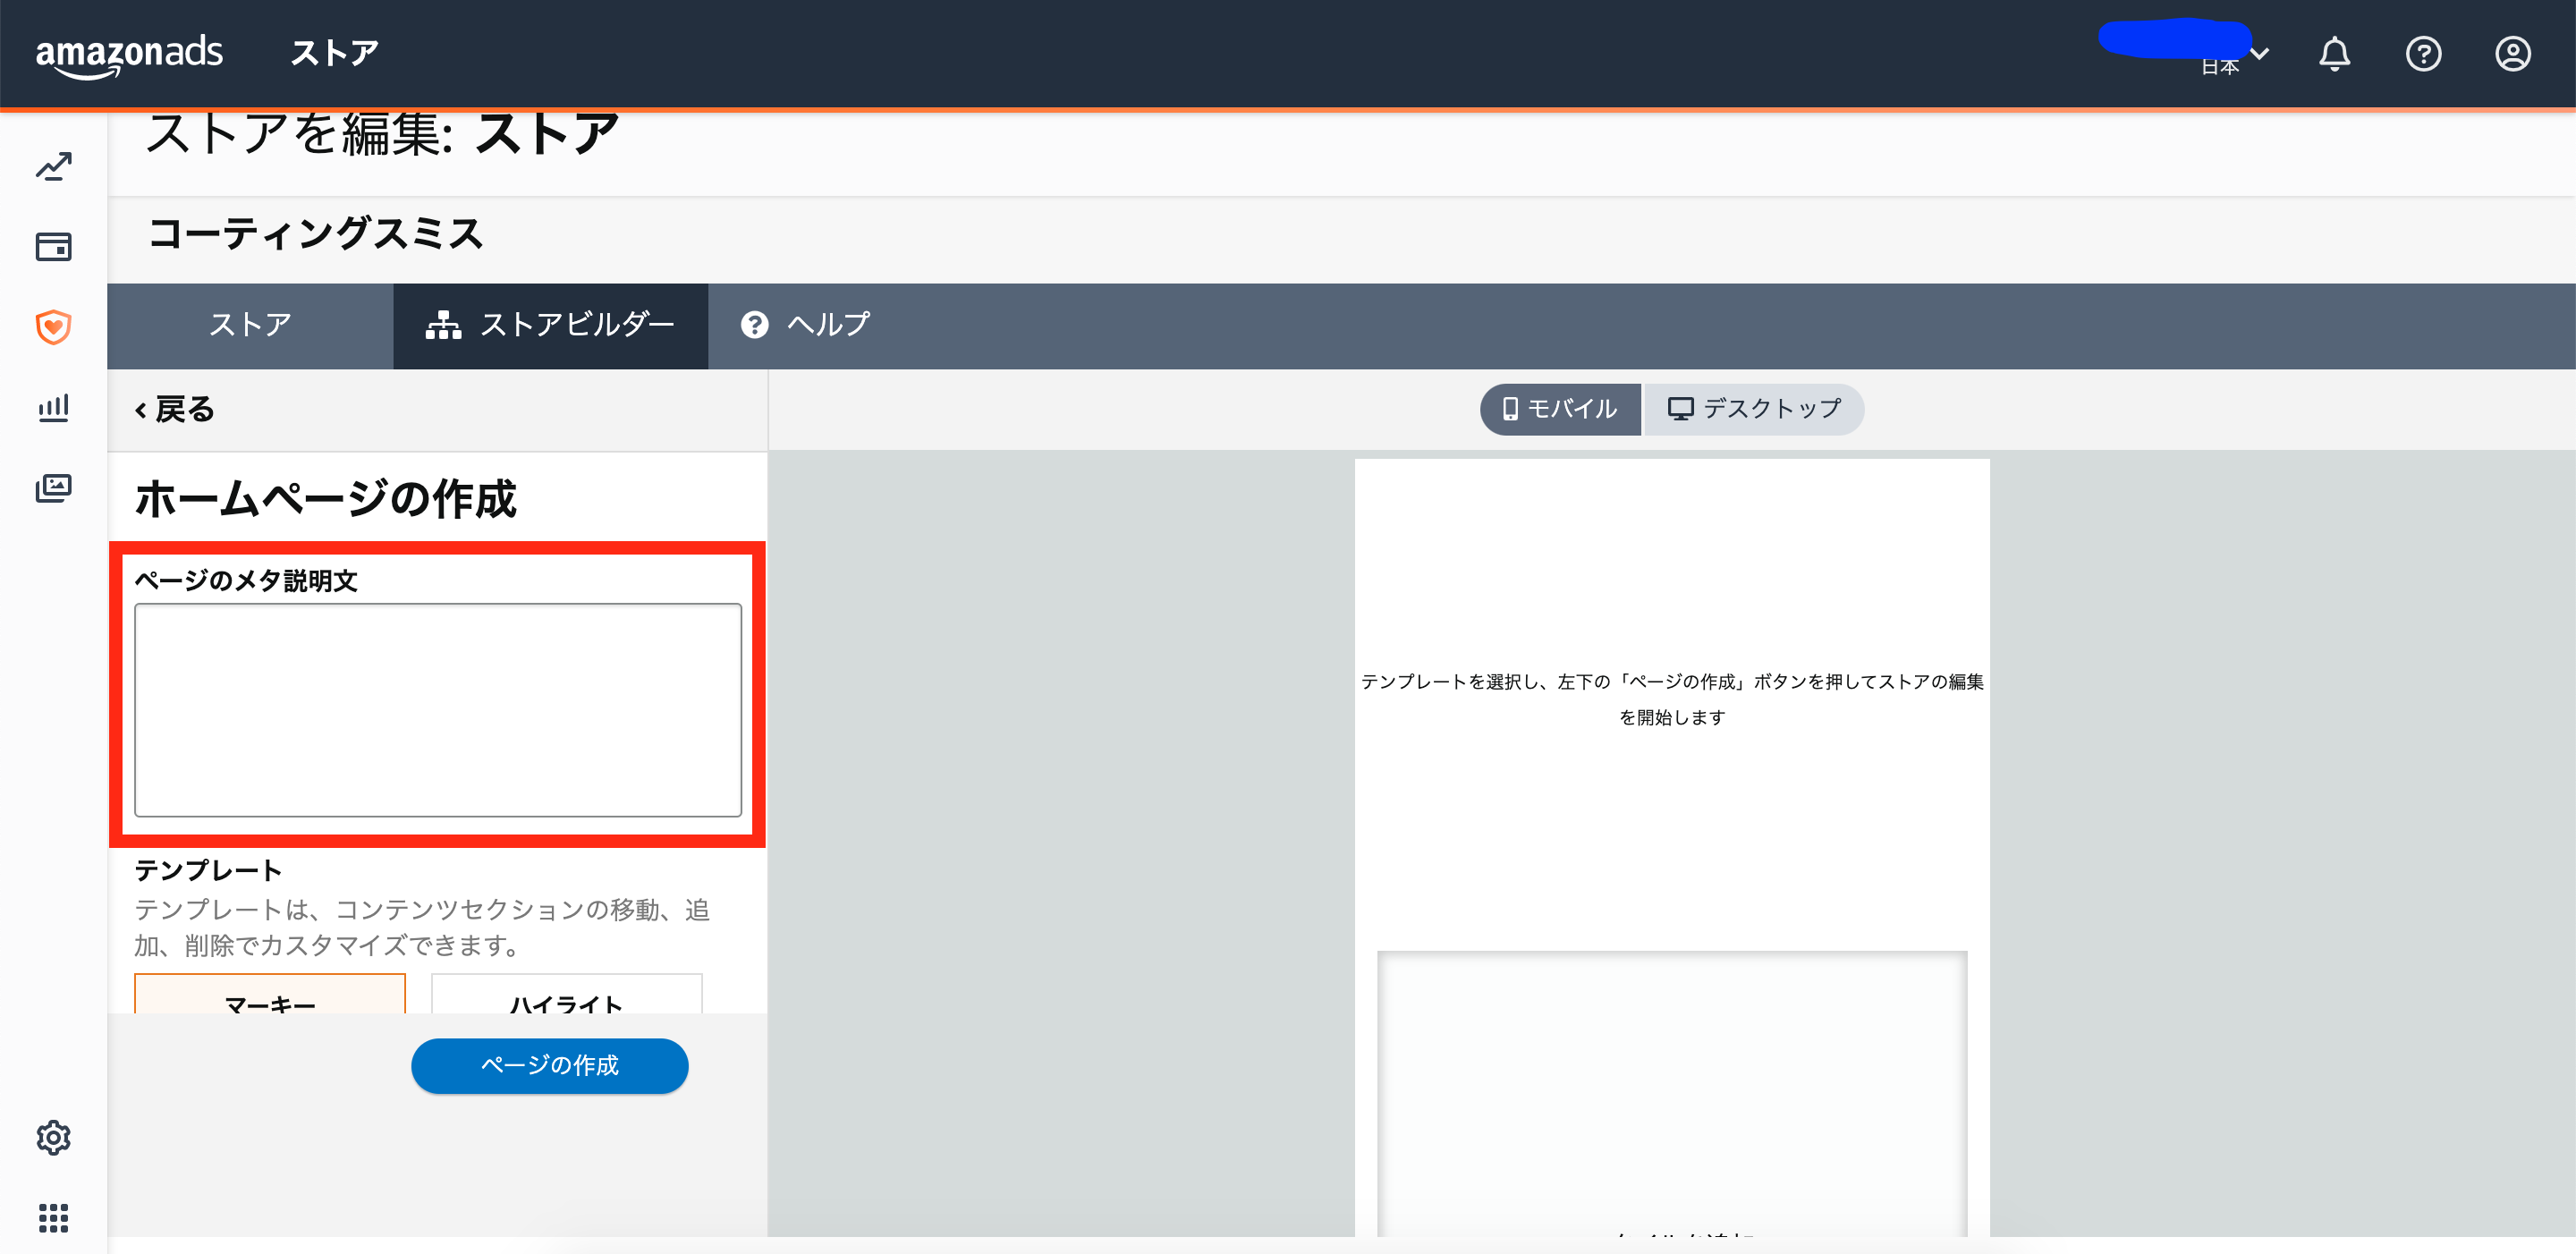The height and width of the screenshot is (1254, 2576).
Task: Select the デスクトップ preview toggle
Action: [1754, 409]
